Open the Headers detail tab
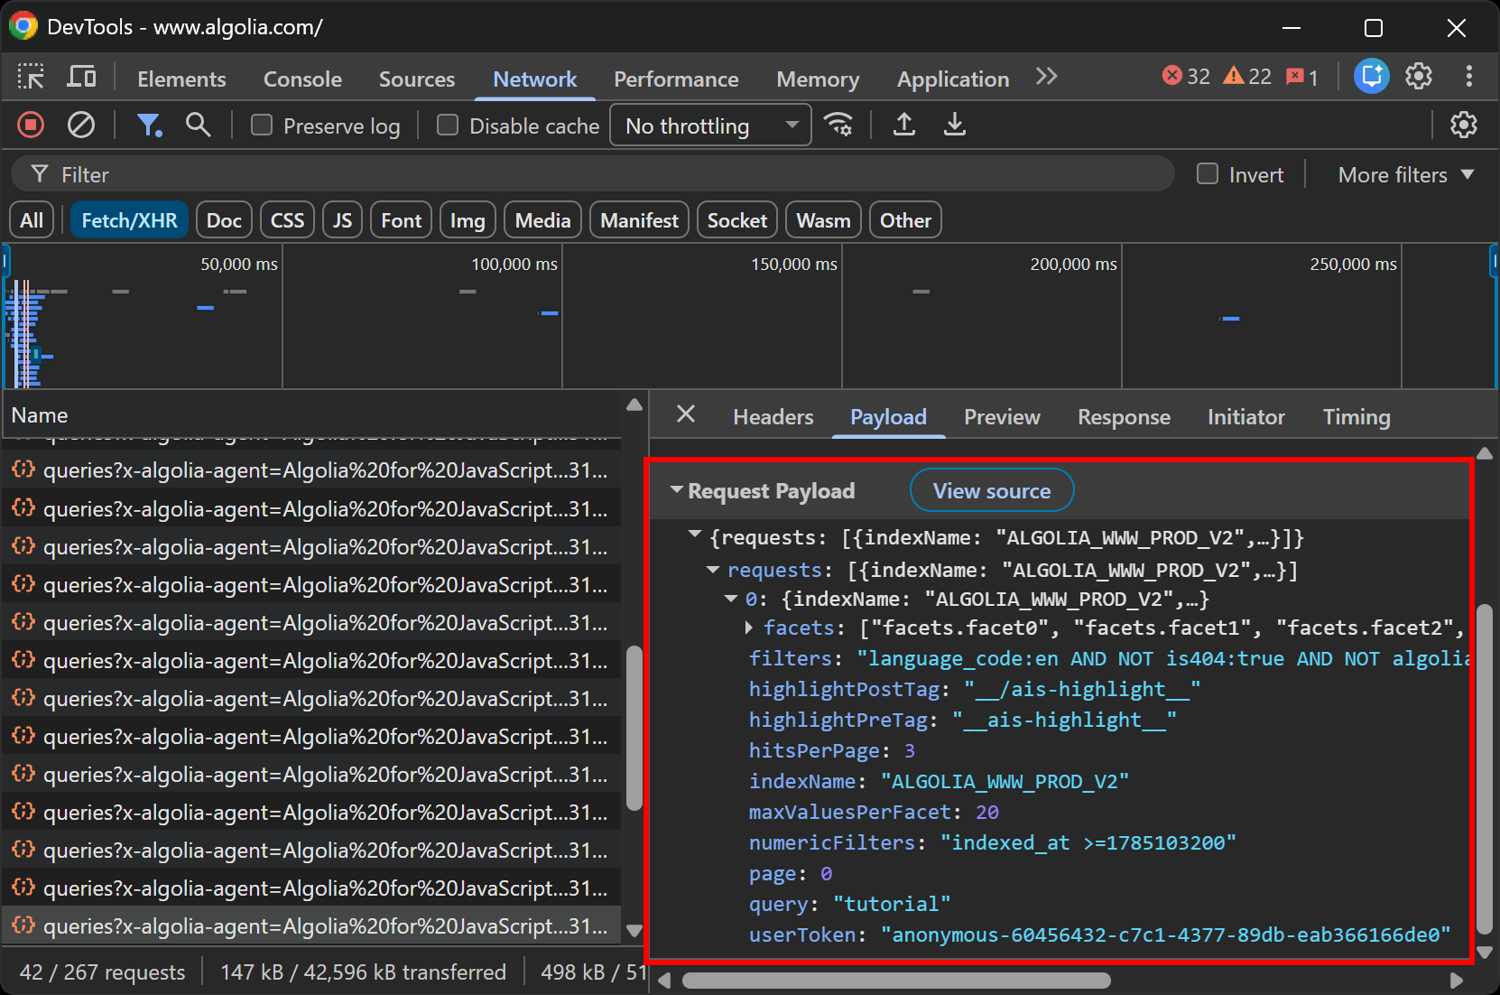The height and width of the screenshot is (995, 1500). tap(773, 416)
